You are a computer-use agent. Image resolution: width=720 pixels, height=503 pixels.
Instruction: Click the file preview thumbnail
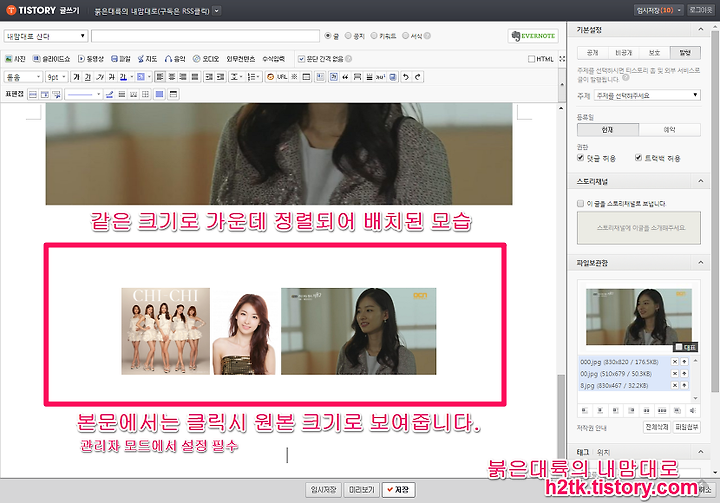(x=639, y=316)
